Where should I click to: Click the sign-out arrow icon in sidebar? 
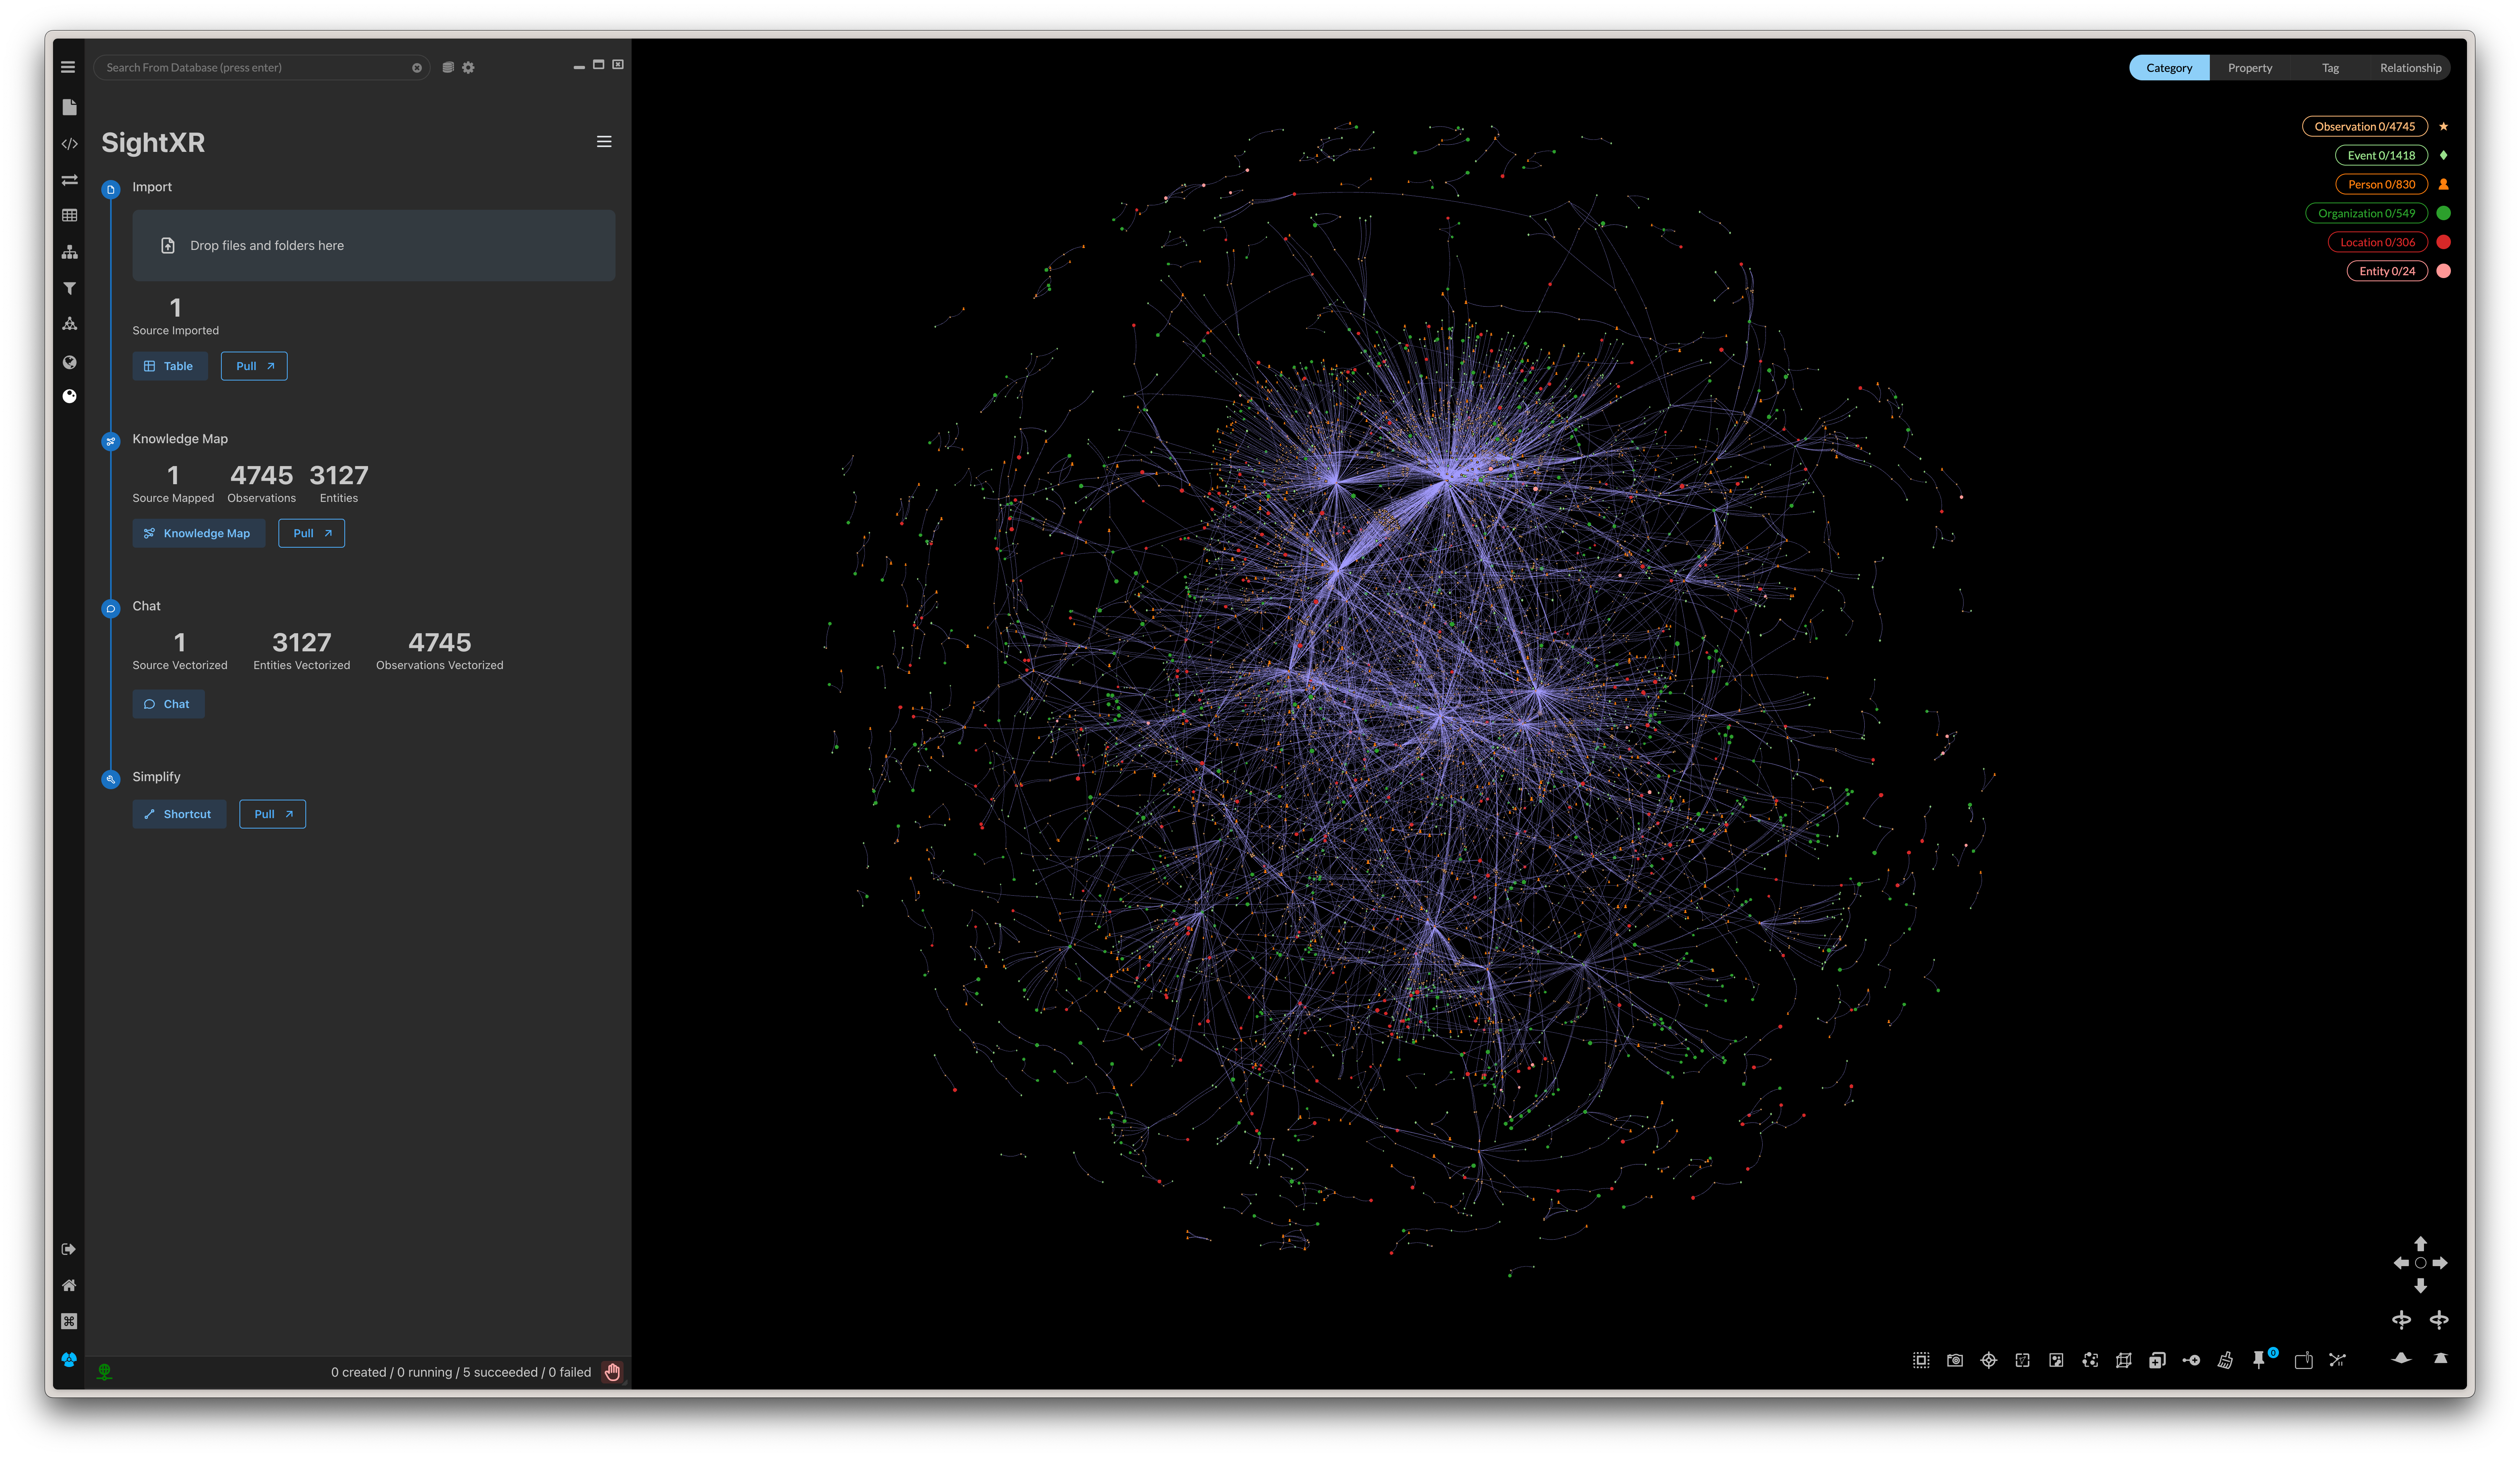69,1249
